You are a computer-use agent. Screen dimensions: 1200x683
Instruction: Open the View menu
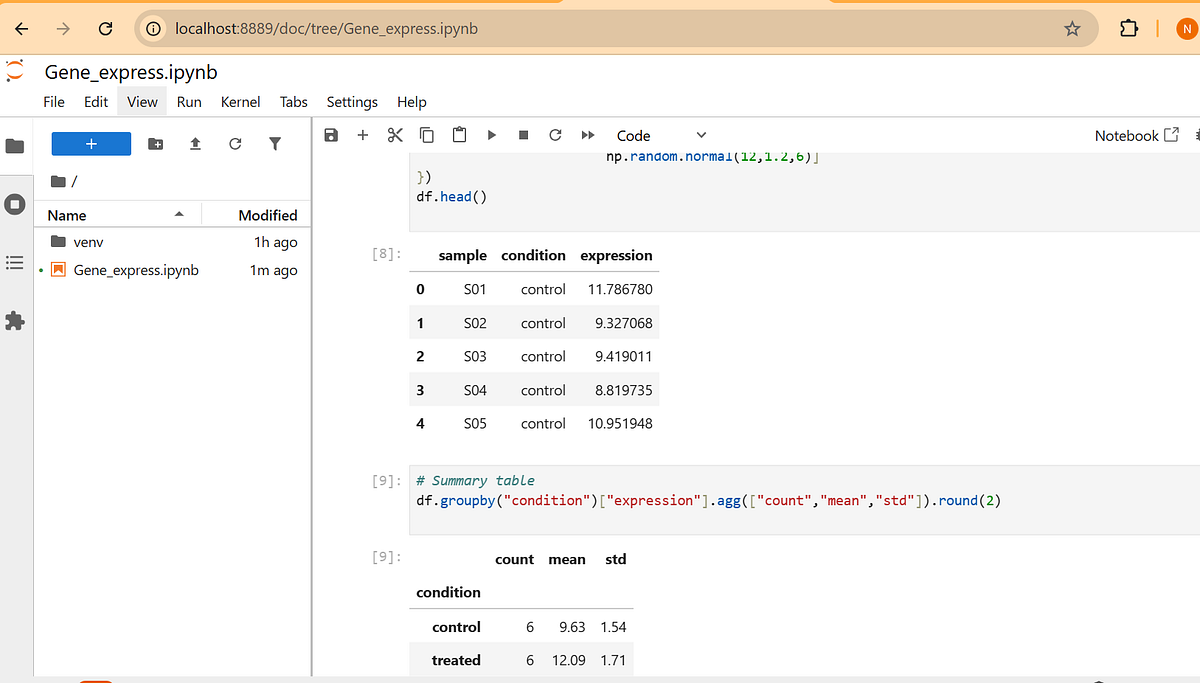coord(142,101)
